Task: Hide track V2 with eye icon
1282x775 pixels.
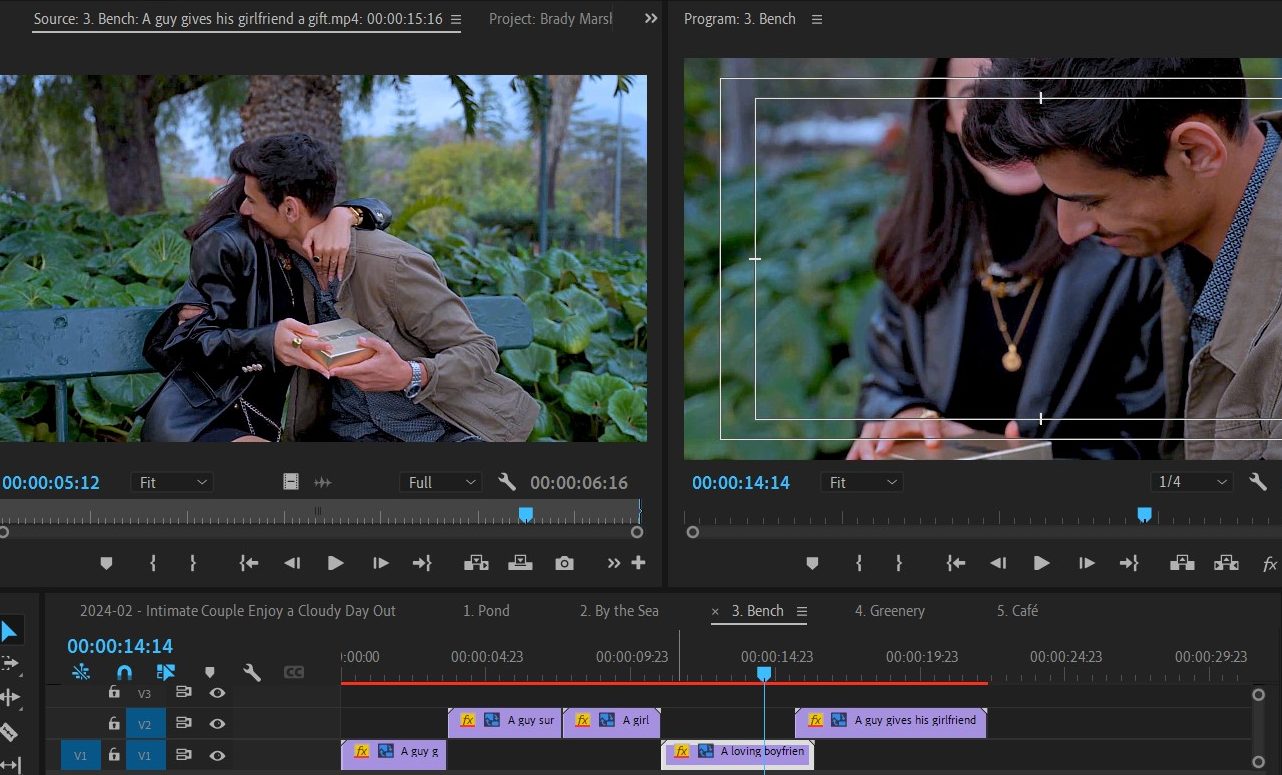Action: [x=217, y=723]
